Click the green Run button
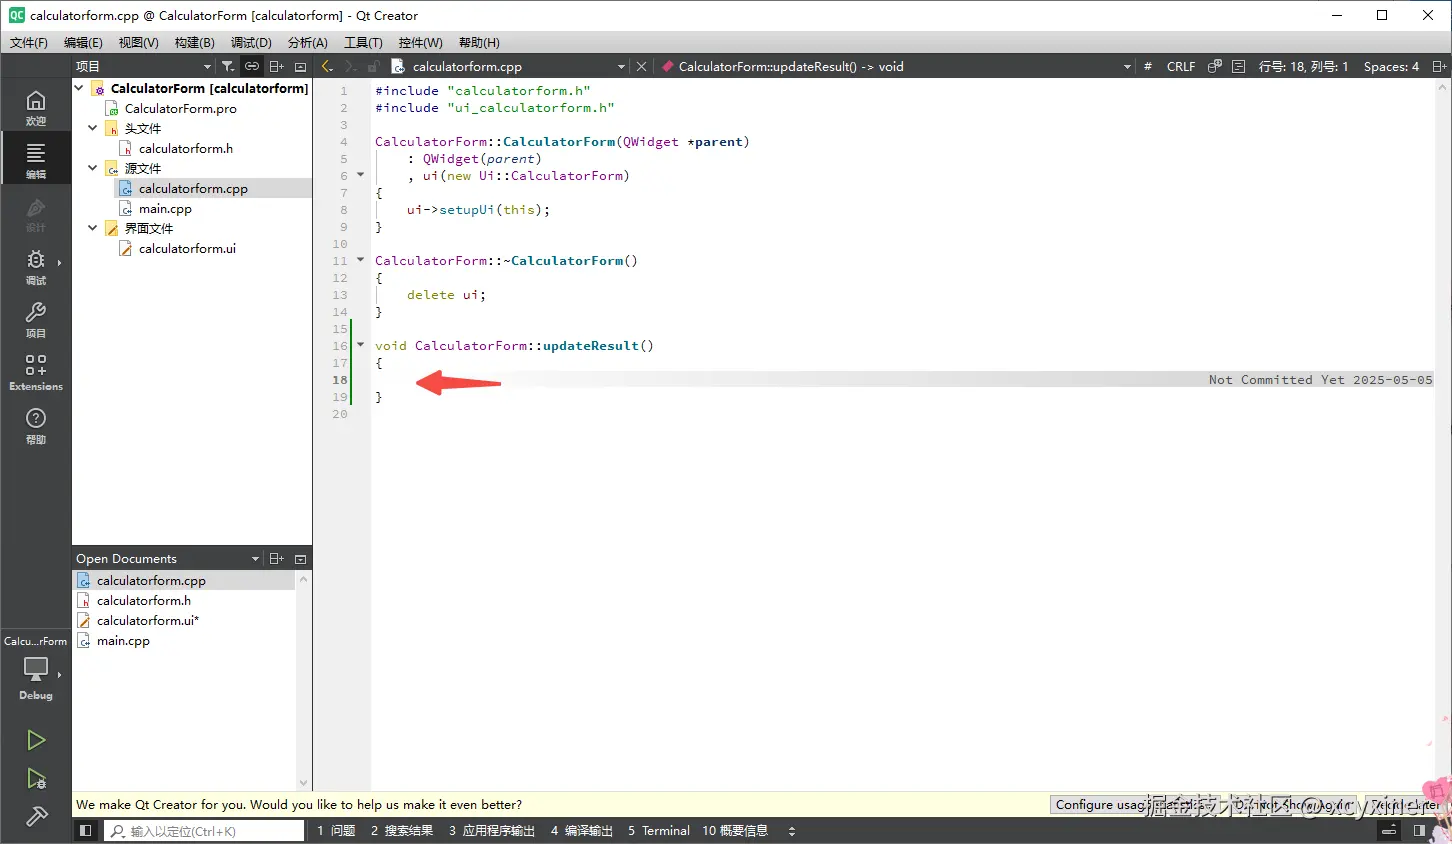1452x844 pixels. pos(36,740)
